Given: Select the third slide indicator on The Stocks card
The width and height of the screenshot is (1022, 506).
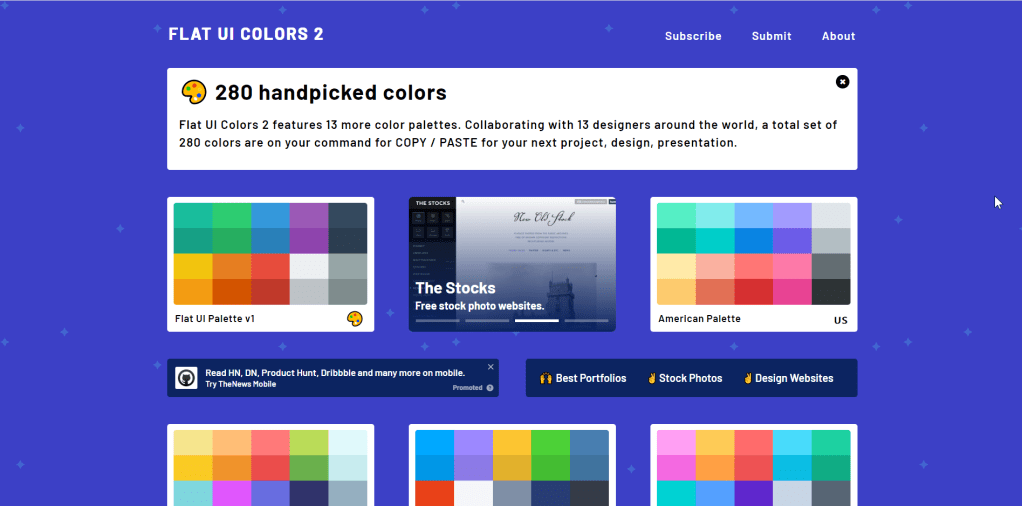Looking at the screenshot, I should [x=537, y=321].
